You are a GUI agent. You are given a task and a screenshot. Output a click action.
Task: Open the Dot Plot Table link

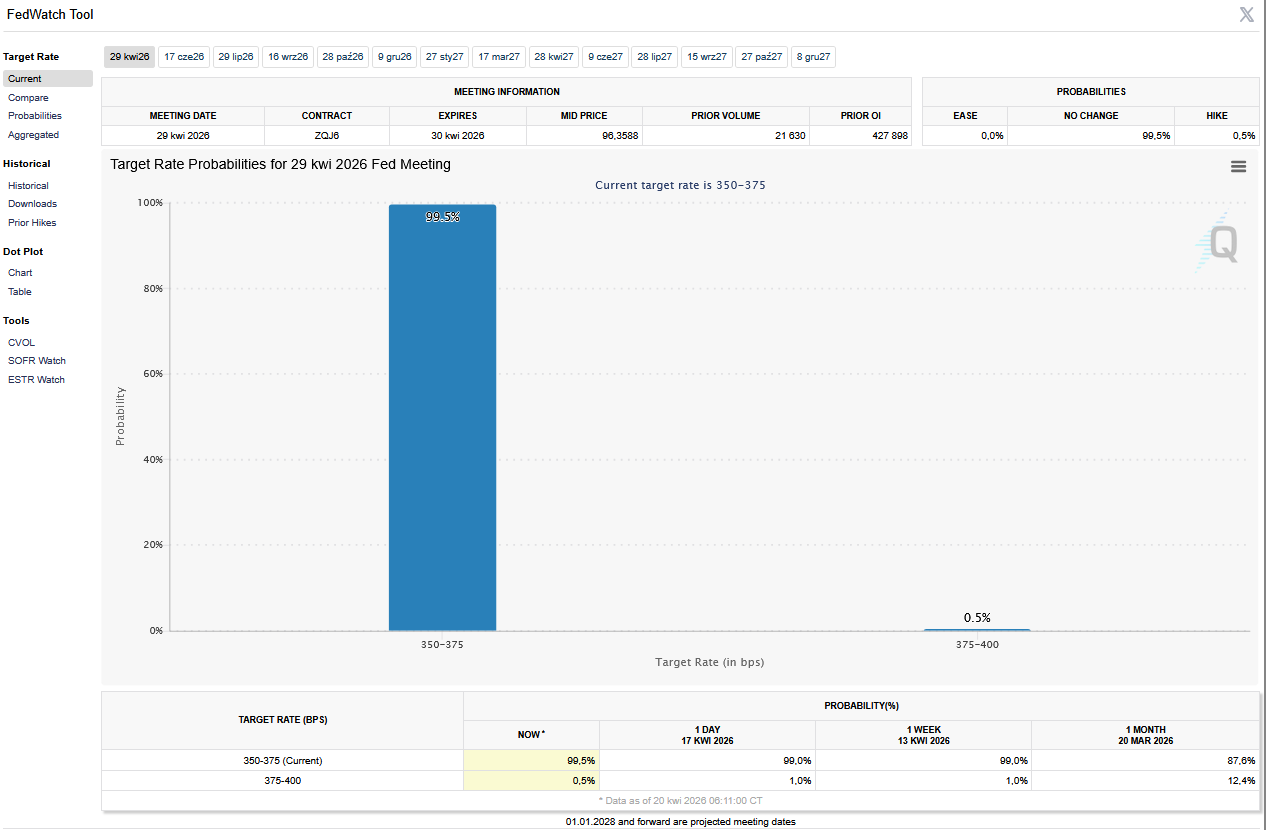pyautogui.click(x=20, y=292)
